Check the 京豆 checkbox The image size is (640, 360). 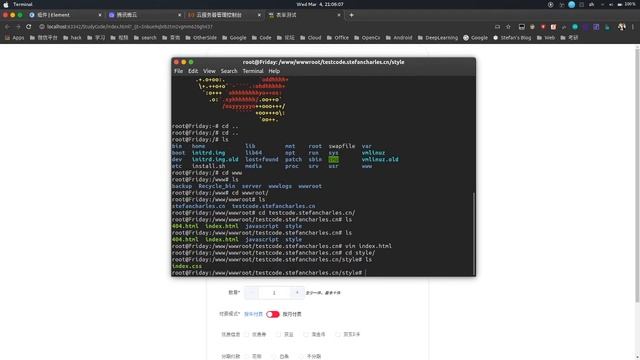[278, 334]
